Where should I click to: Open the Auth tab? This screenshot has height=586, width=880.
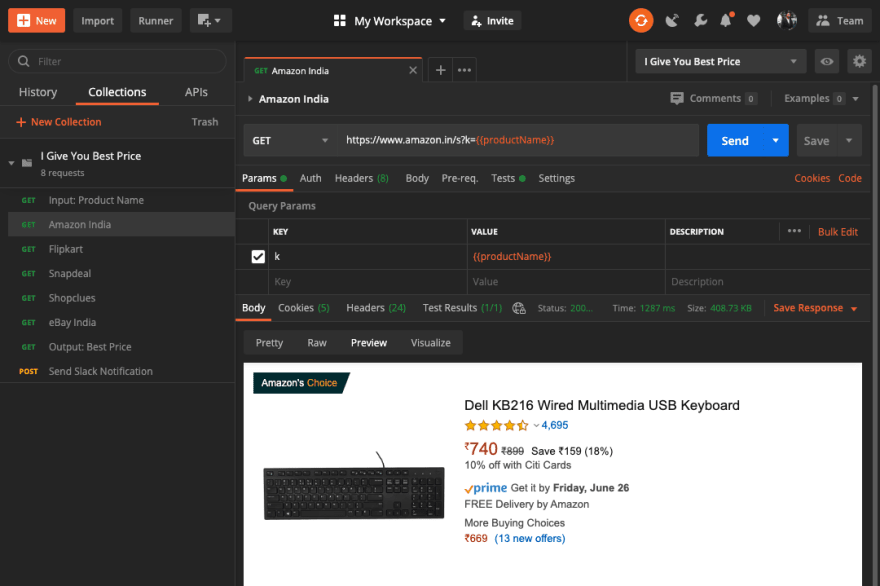[310, 178]
